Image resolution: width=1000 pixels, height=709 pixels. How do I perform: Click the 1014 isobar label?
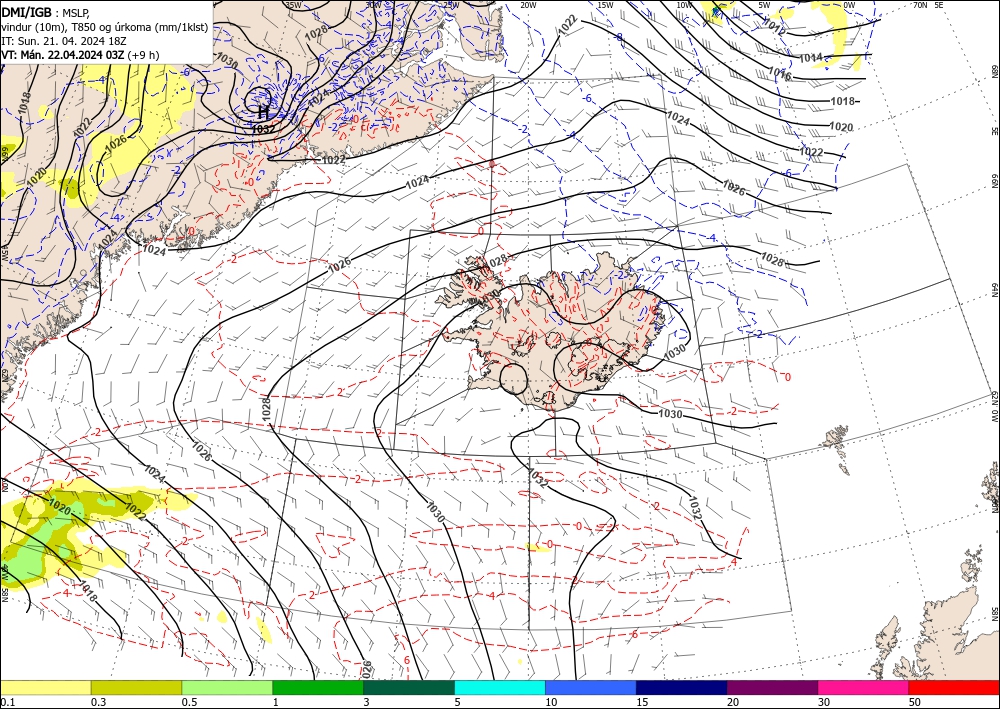(x=811, y=58)
